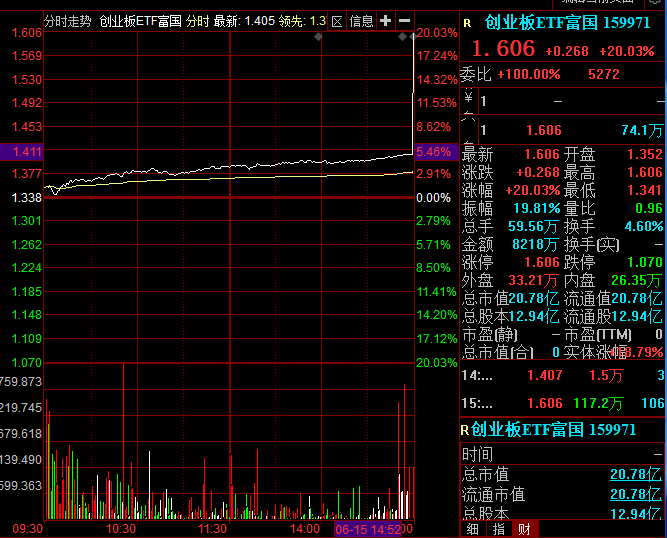Click the zoom-in plus button on chart header
Screen dimensions: 667x538
[385, 21]
